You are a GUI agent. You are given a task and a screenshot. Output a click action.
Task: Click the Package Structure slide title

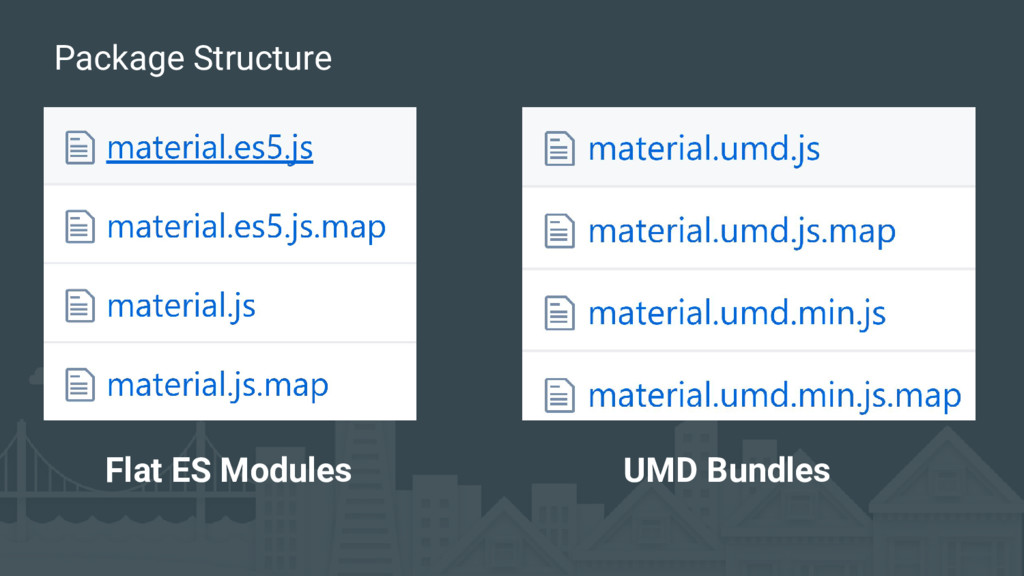point(193,58)
